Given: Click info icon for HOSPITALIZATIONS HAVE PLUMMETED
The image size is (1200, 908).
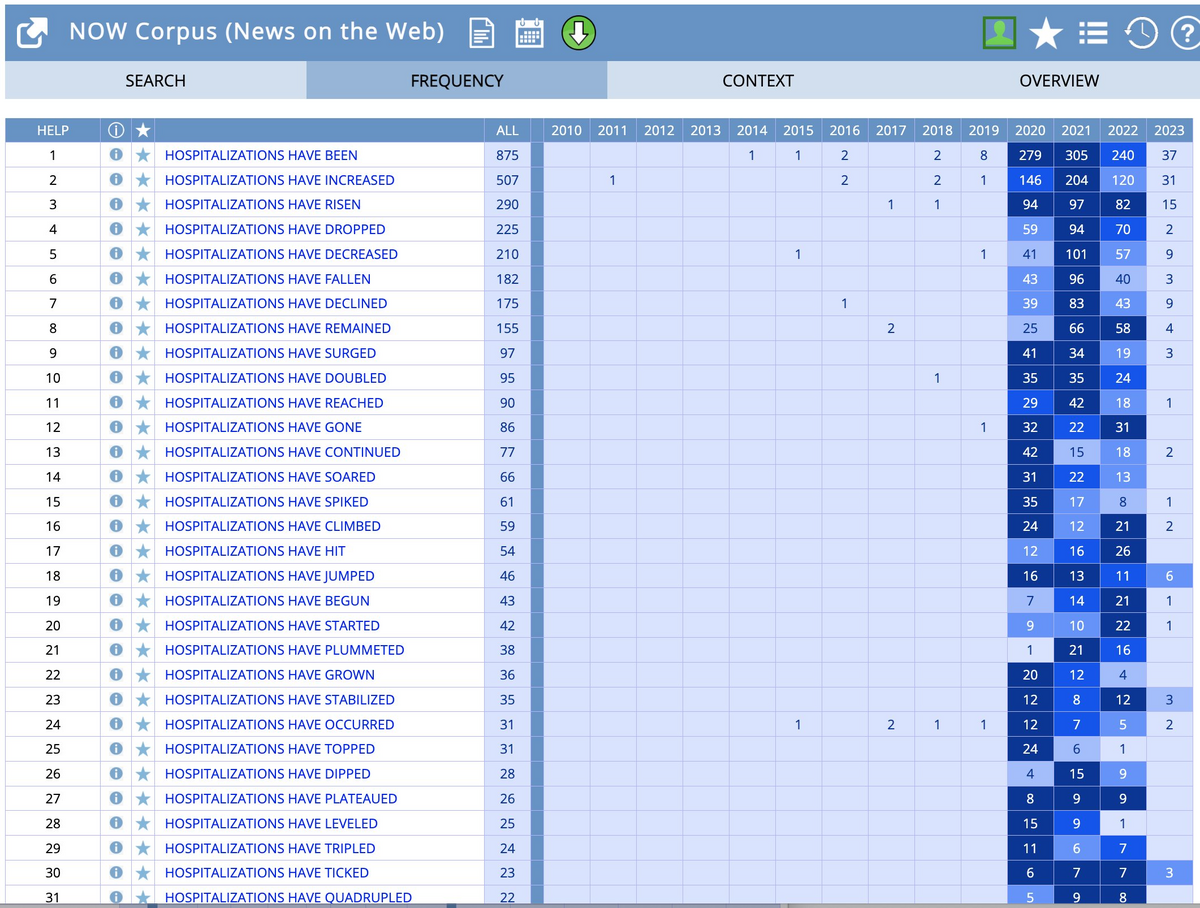Looking at the screenshot, I should [116, 650].
